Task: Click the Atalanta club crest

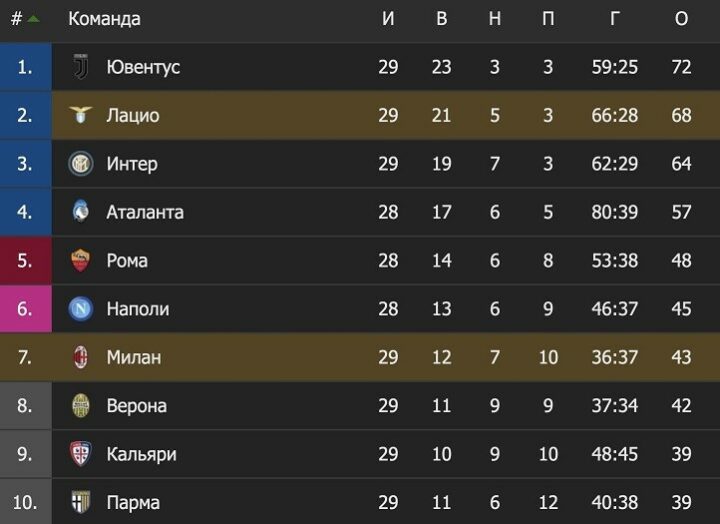Action: (x=81, y=212)
